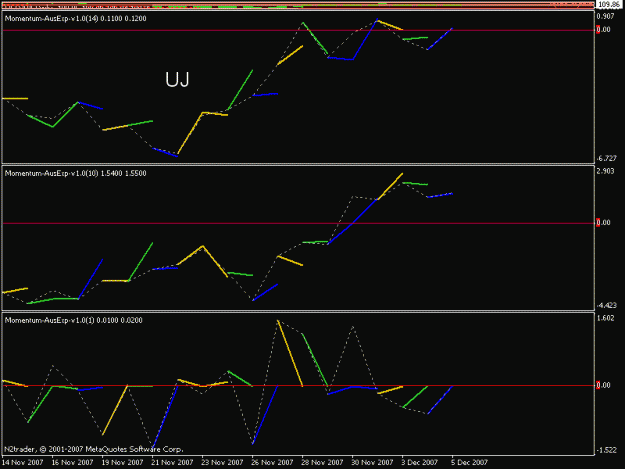
Task: Click the 0.00 level marker in top panel
Action: pos(603,29)
